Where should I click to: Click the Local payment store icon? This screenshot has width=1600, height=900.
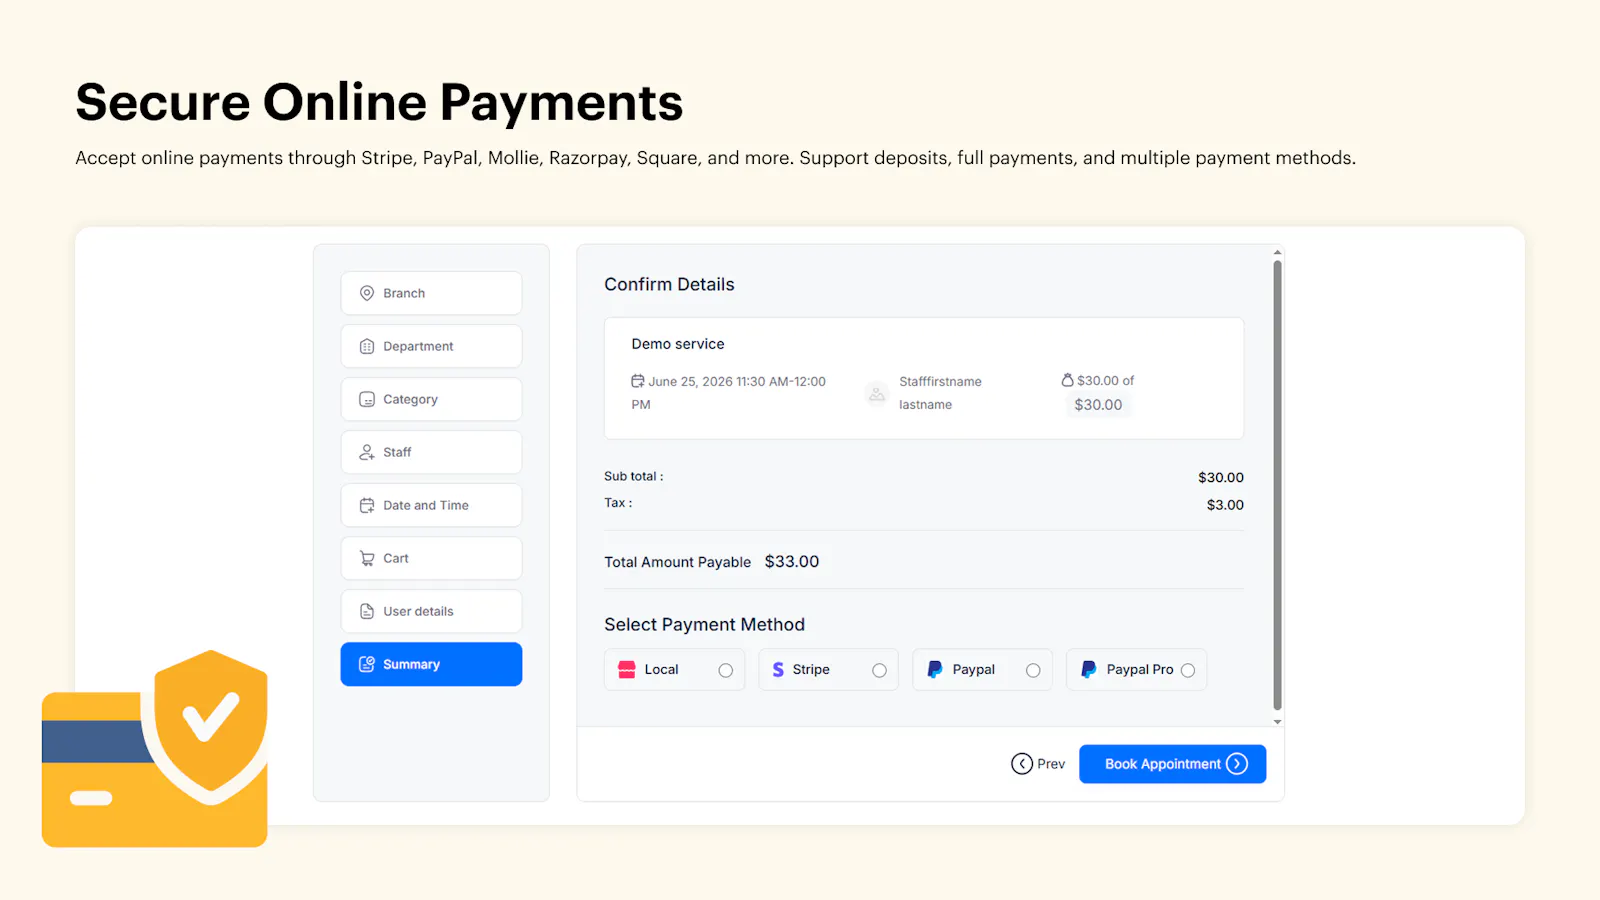coord(627,670)
